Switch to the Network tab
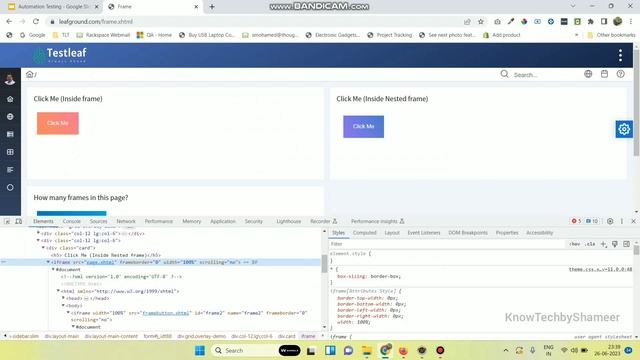The width and height of the screenshot is (640, 360). pos(126,221)
